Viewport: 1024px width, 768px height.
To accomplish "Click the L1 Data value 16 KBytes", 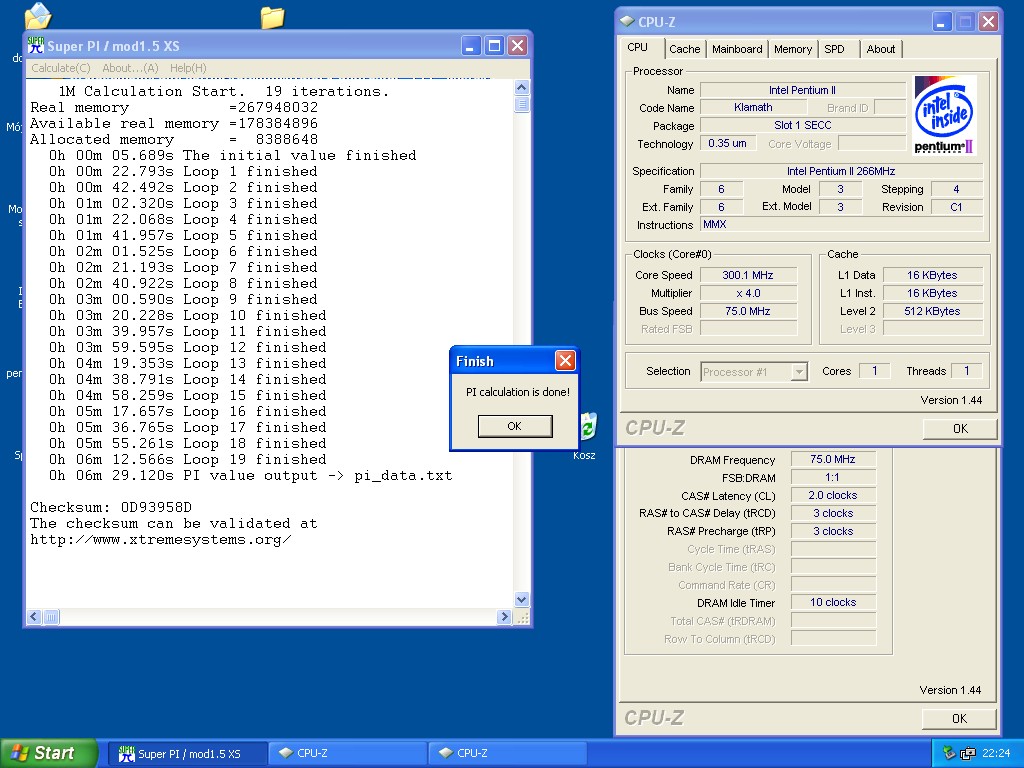I will (933, 275).
